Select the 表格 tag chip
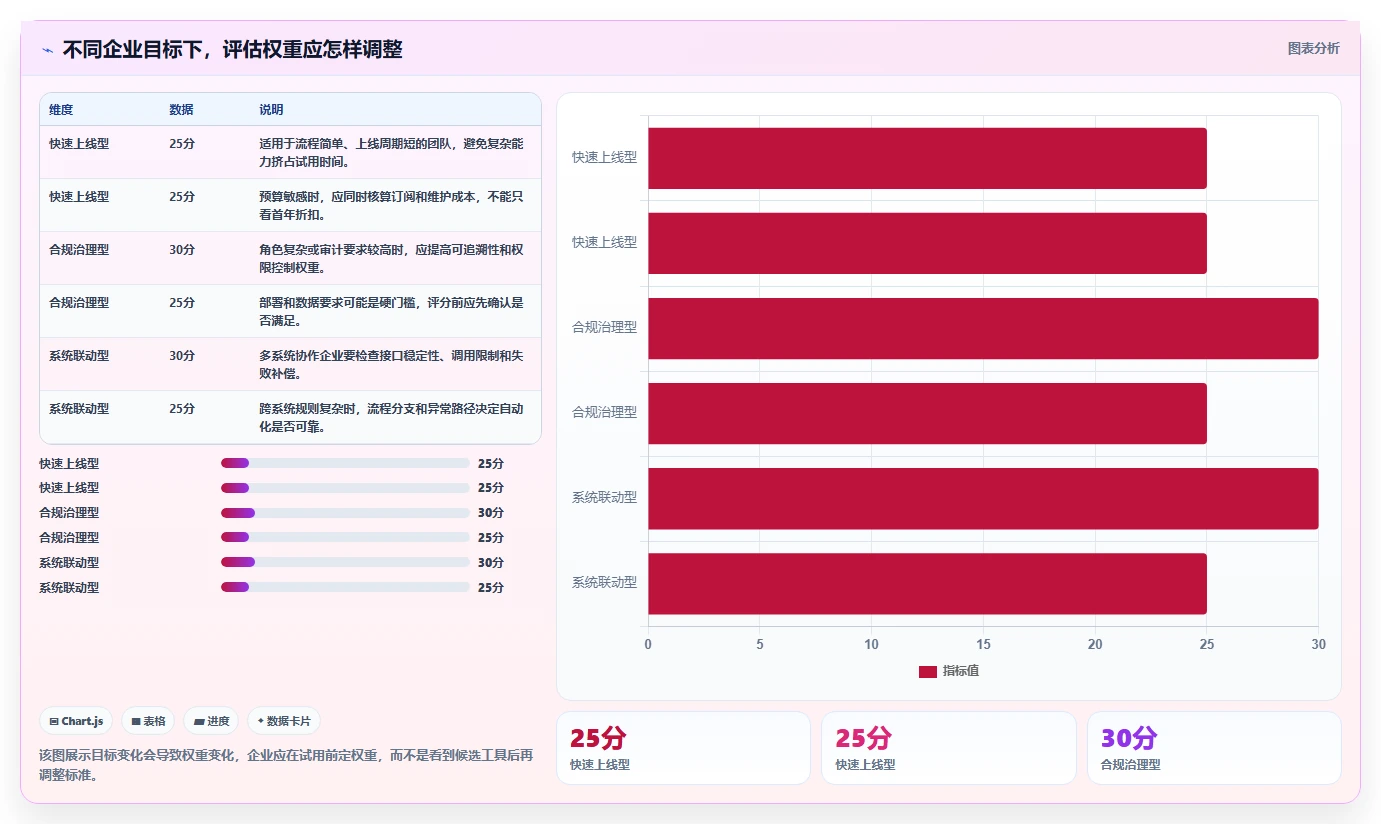The width and height of the screenshot is (1381, 824). tap(148, 721)
